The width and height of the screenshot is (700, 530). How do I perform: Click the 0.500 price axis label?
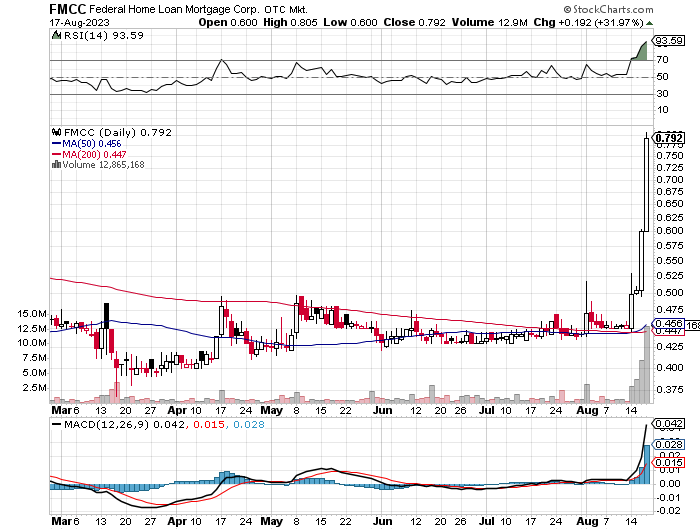click(x=670, y=292)
